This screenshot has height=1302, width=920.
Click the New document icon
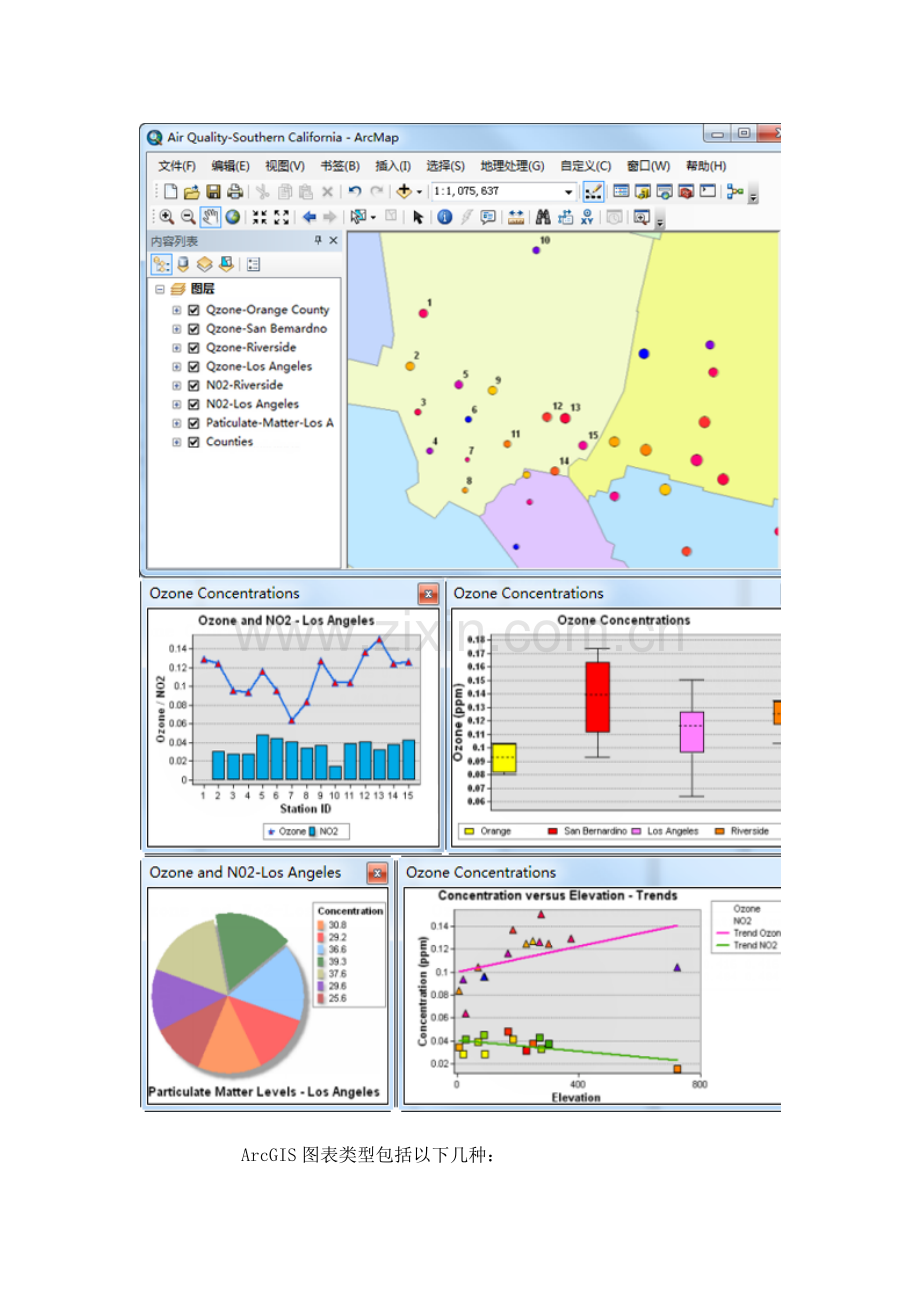pyautogui.click(x=170, y=190)
